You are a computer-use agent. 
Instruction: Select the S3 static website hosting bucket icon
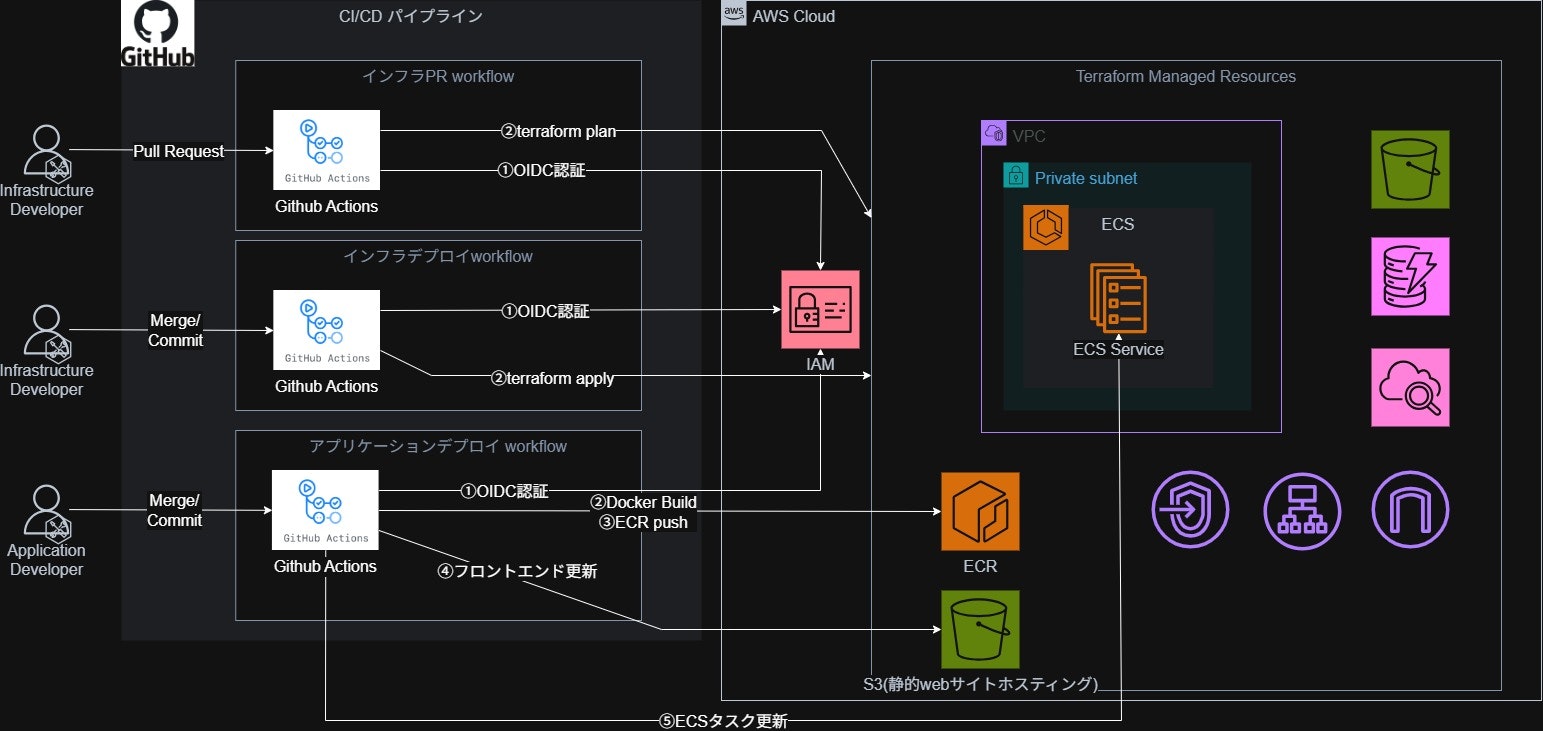click(x=979, y=628)
